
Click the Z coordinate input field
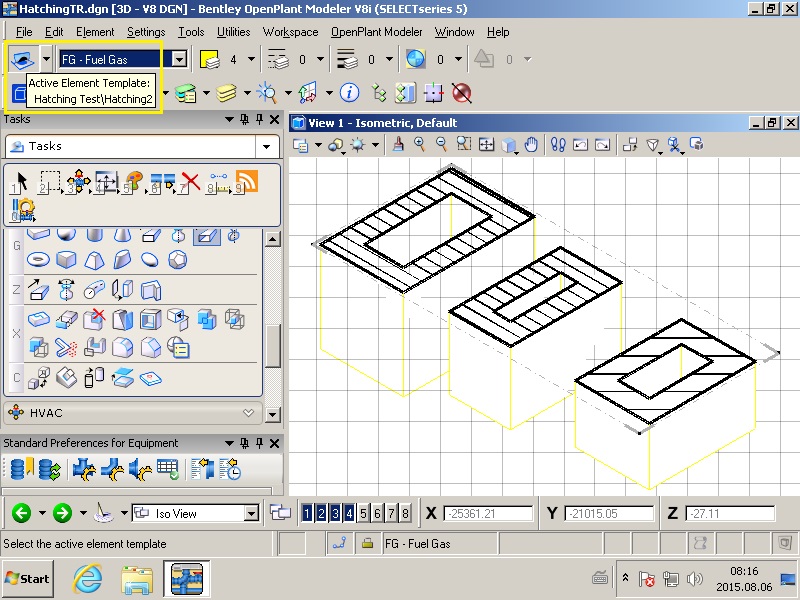coord(730,513)
